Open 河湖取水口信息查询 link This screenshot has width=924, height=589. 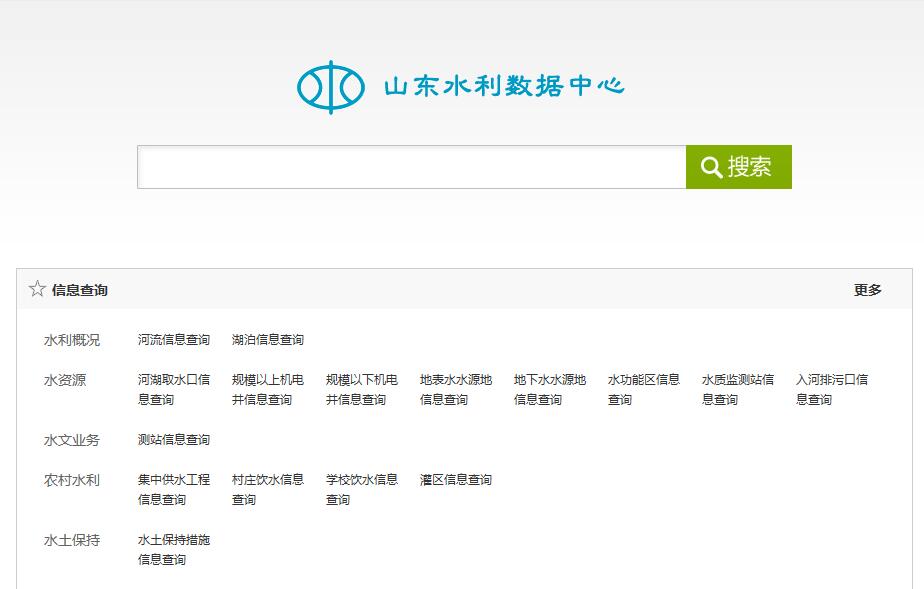174,389
